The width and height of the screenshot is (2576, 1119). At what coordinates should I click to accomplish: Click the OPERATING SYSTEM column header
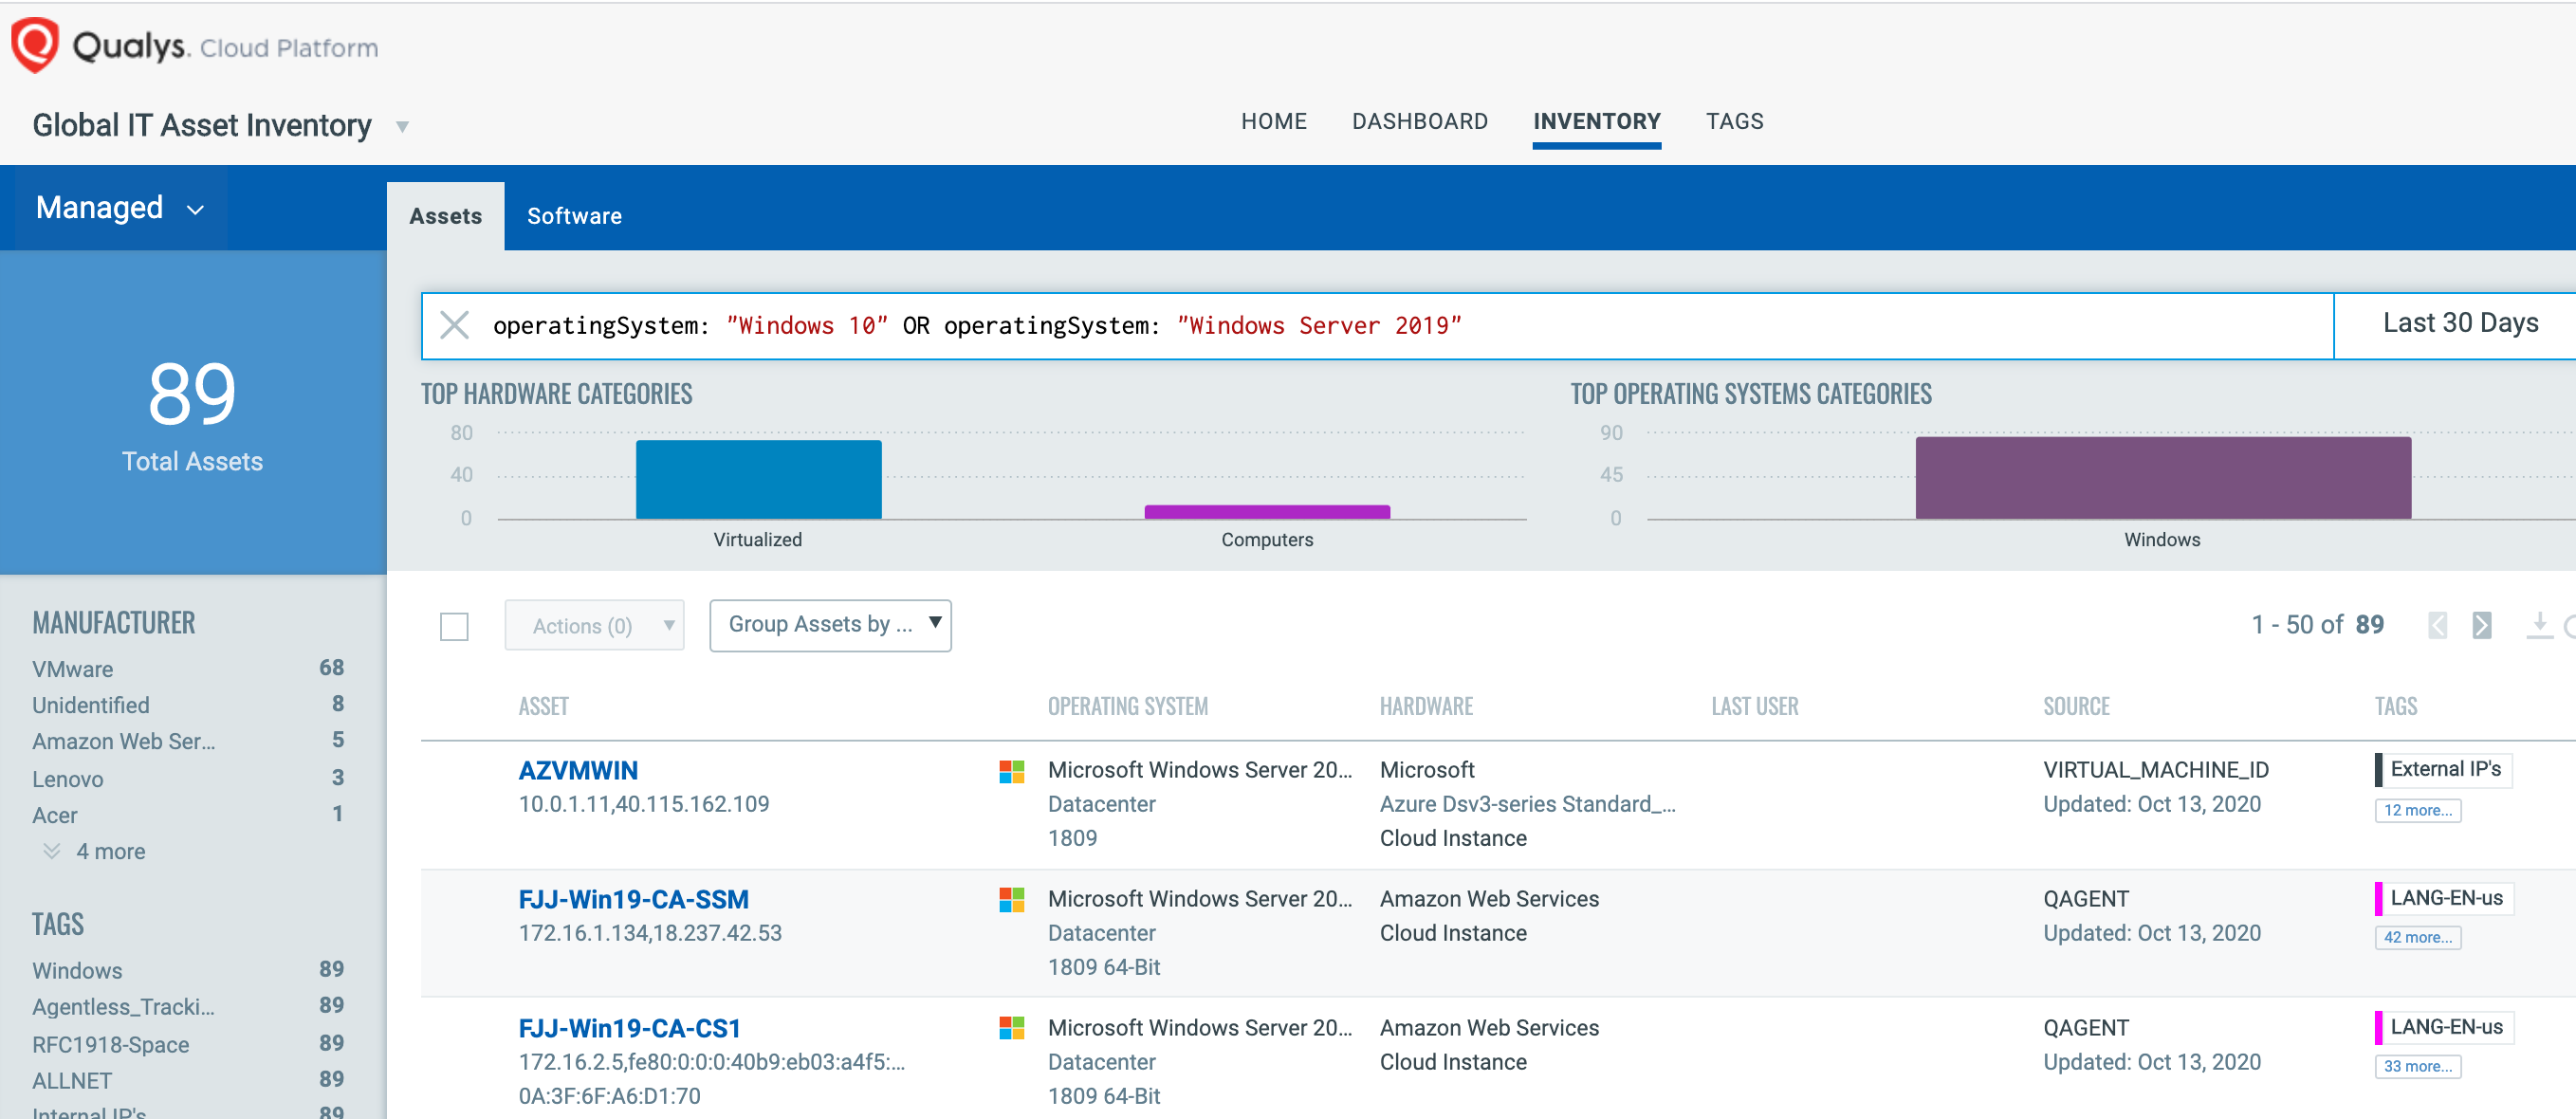[x=1128, y=707]
